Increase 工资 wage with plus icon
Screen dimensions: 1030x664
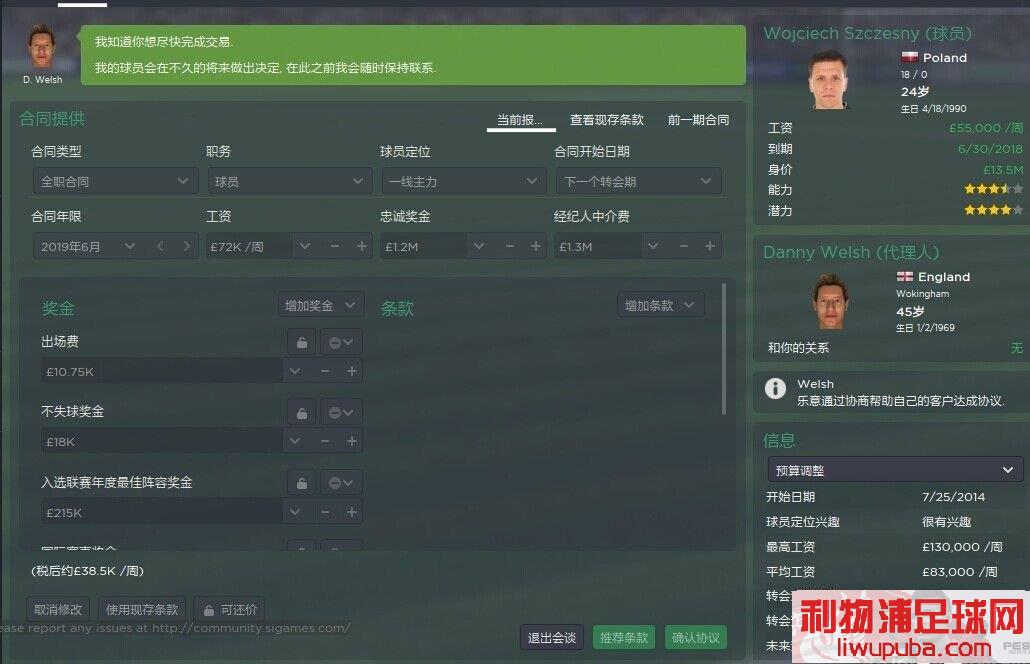[x=362, y=246]
